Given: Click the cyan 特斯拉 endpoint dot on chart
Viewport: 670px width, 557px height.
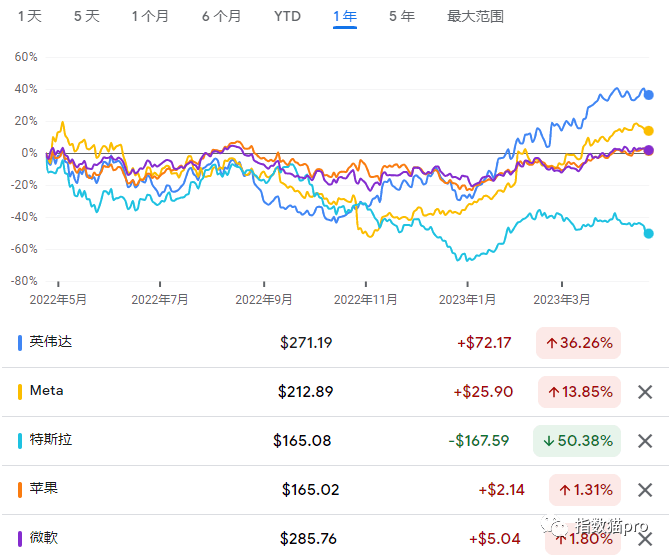Looking at the screenshot, I should click(x=649, y=234).
